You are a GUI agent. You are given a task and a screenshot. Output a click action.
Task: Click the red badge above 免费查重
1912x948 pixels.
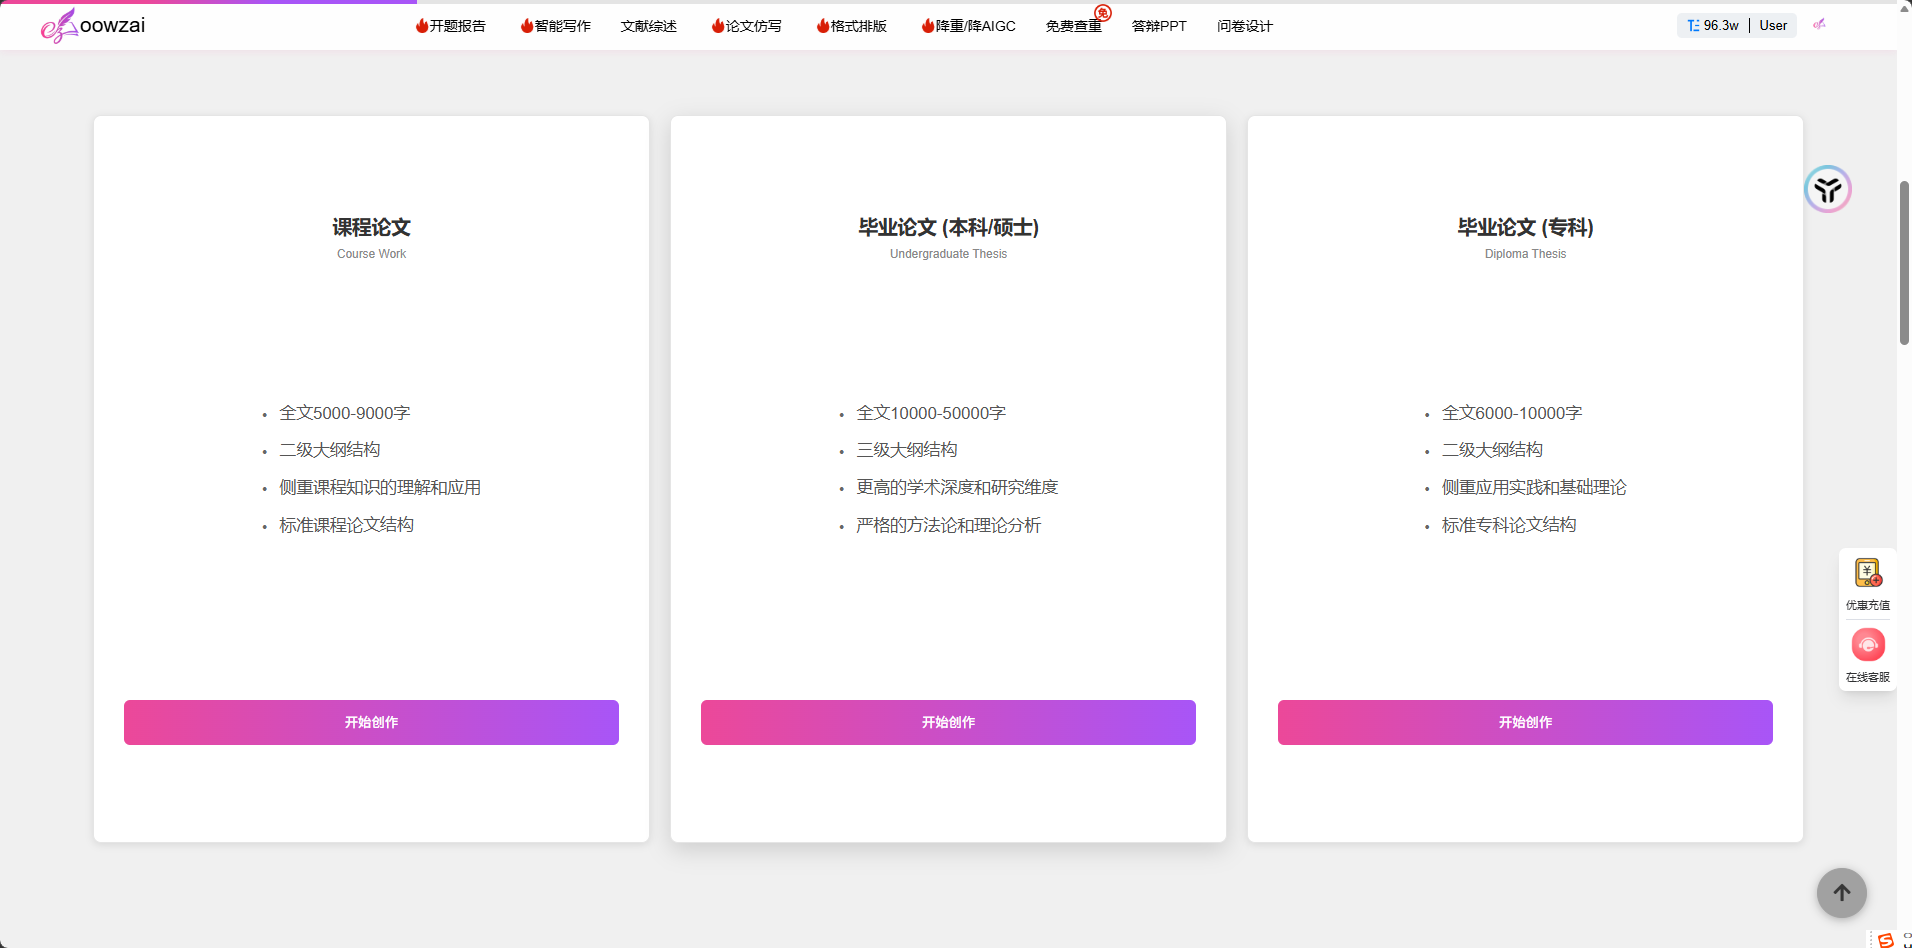pos(1103,12)
